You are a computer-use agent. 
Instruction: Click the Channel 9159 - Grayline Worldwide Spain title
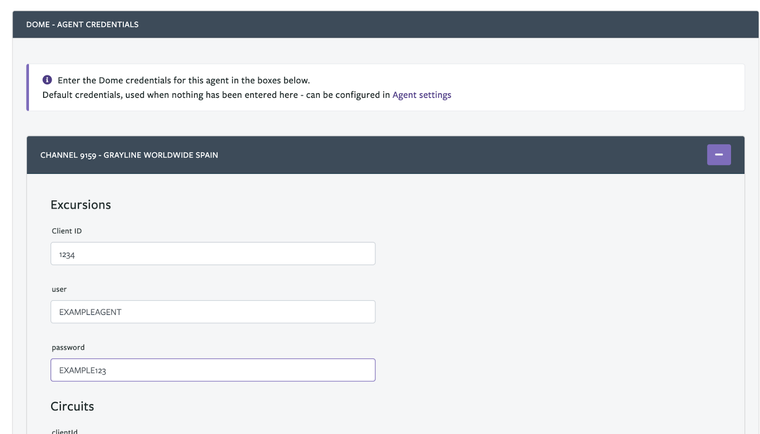[x=129, y=155]
